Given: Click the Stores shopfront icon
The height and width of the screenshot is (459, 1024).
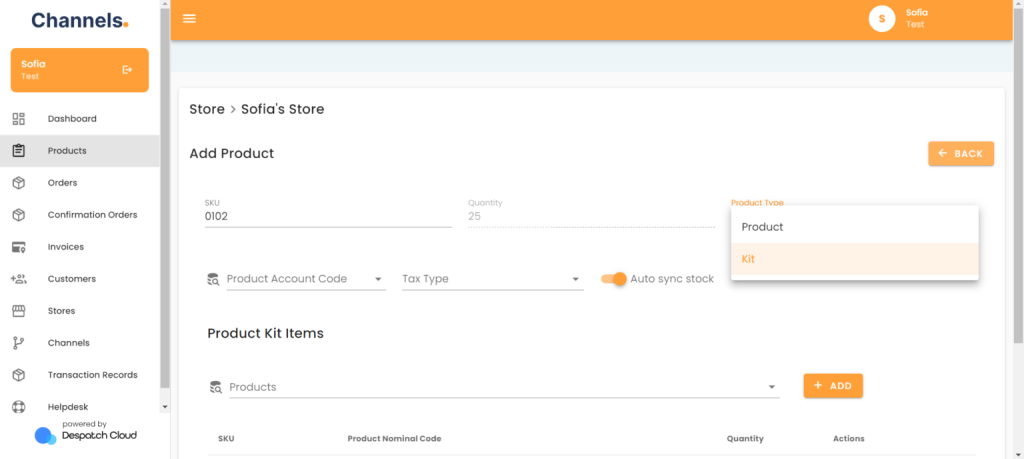Looking at the screenshot, I should [19, 311].
